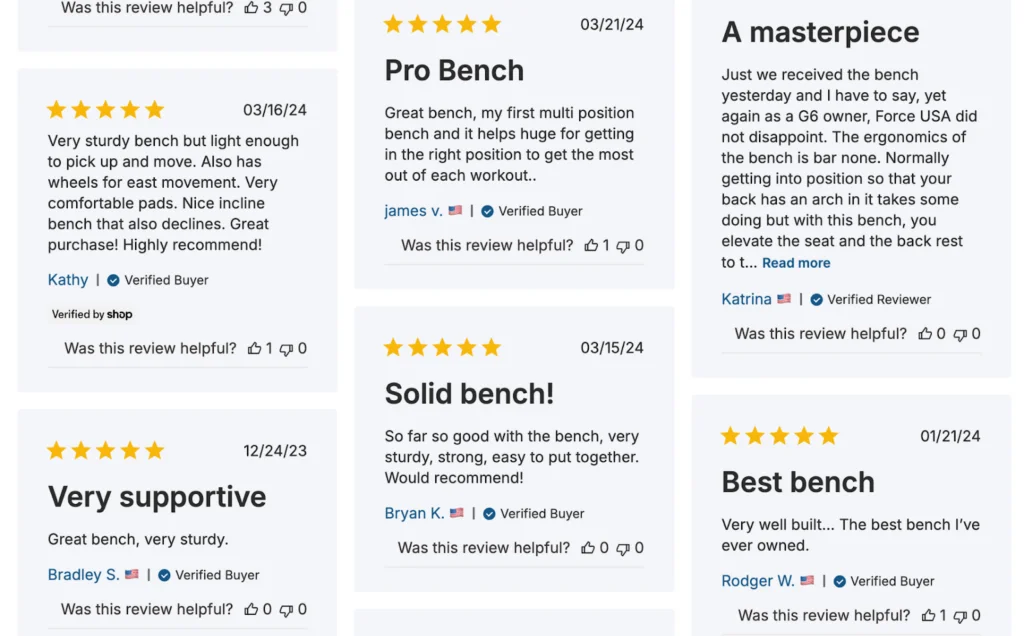
Task: Click verified reviewer checkmark beside Katrina
Action: 815,298
